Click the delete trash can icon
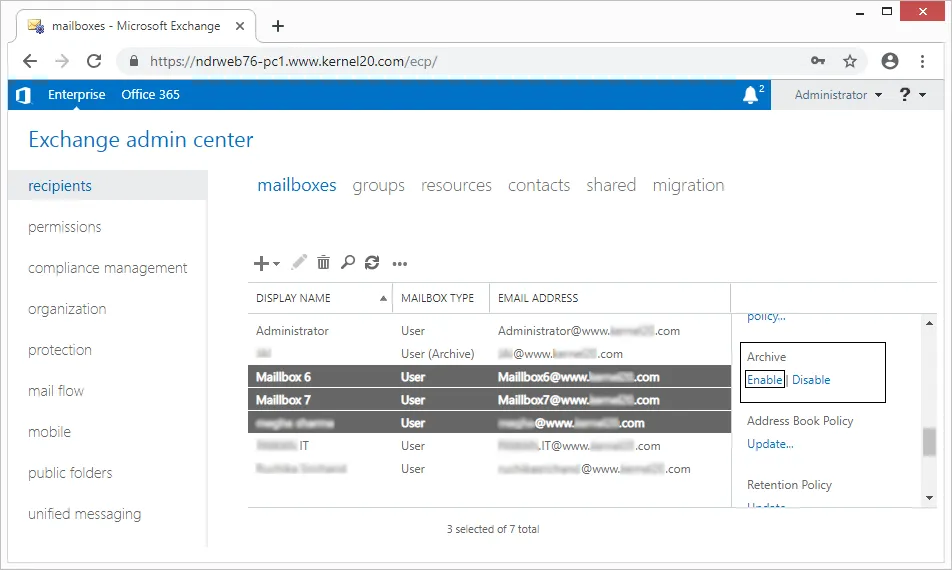This screenshot has width=952, height=570. point(323,263)
